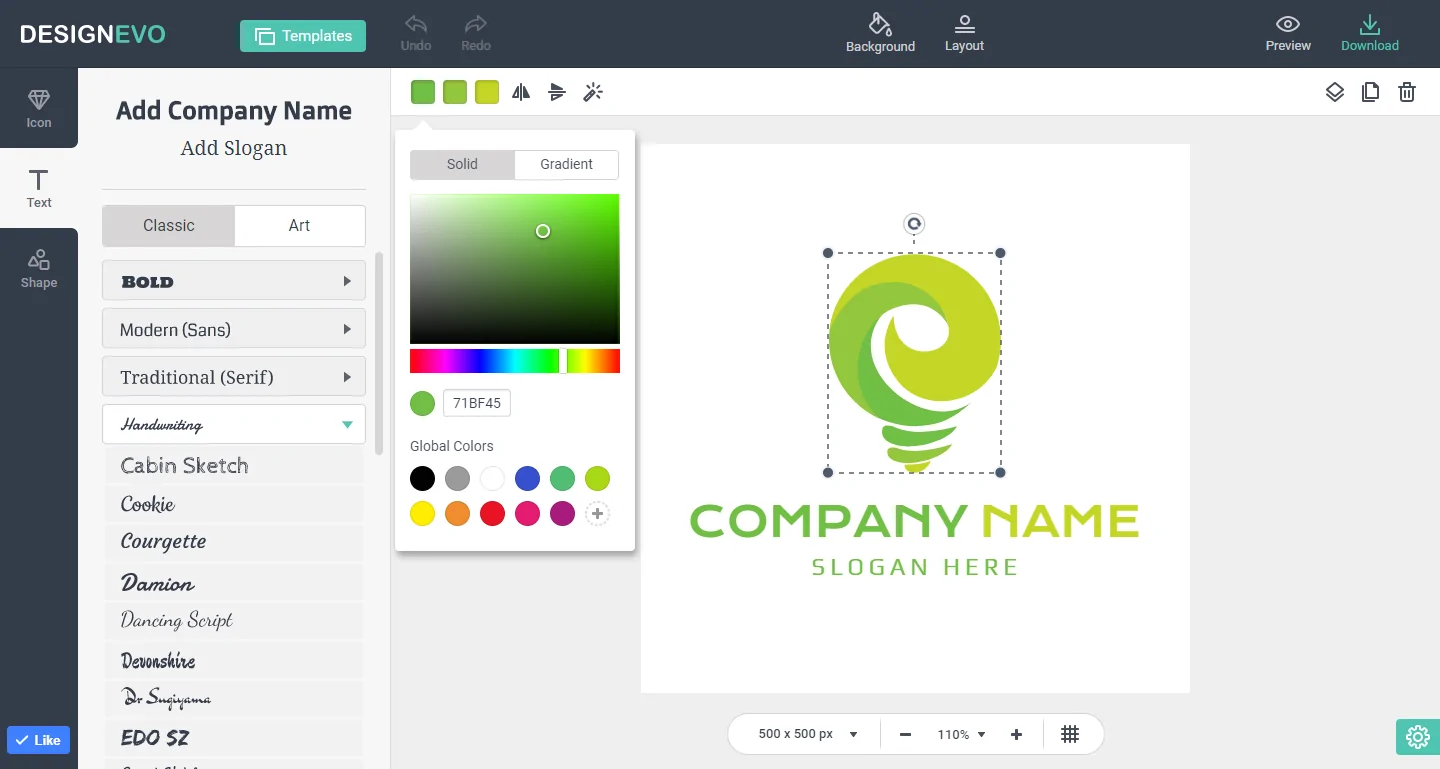Open the zoom percentage dropdown

pyautogui.click(x=959, y=733)
